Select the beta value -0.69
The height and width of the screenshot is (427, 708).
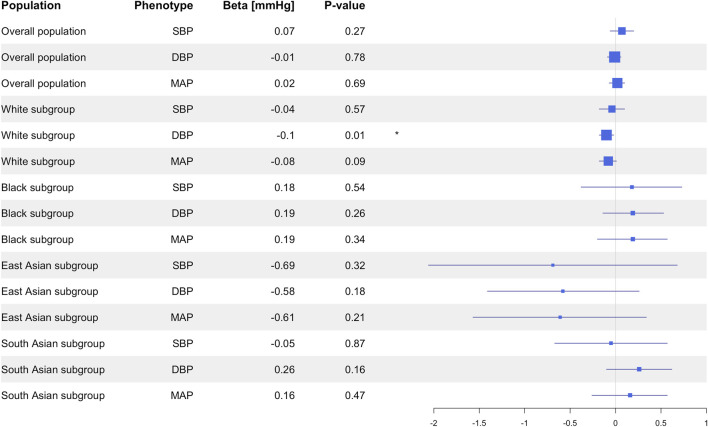coord(283,265)
